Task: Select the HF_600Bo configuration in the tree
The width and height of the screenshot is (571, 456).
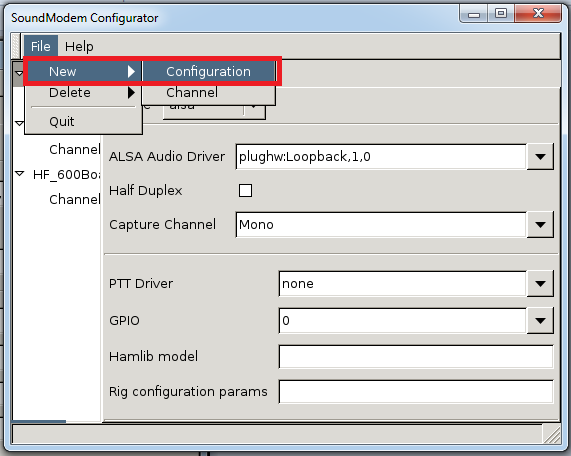Action: [66, 175]
